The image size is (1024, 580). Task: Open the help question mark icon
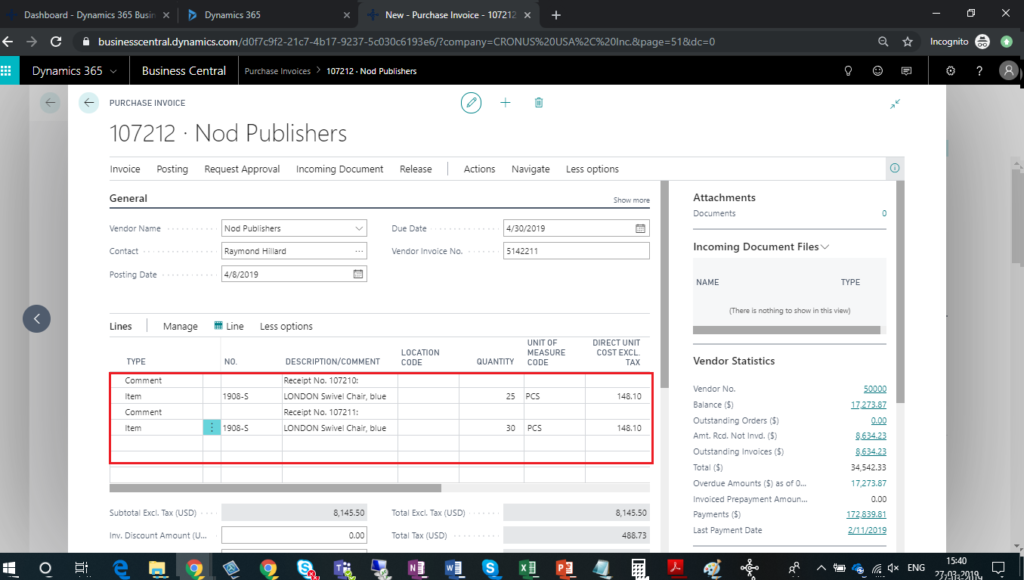pyautogui.click(x=979, y=71)
